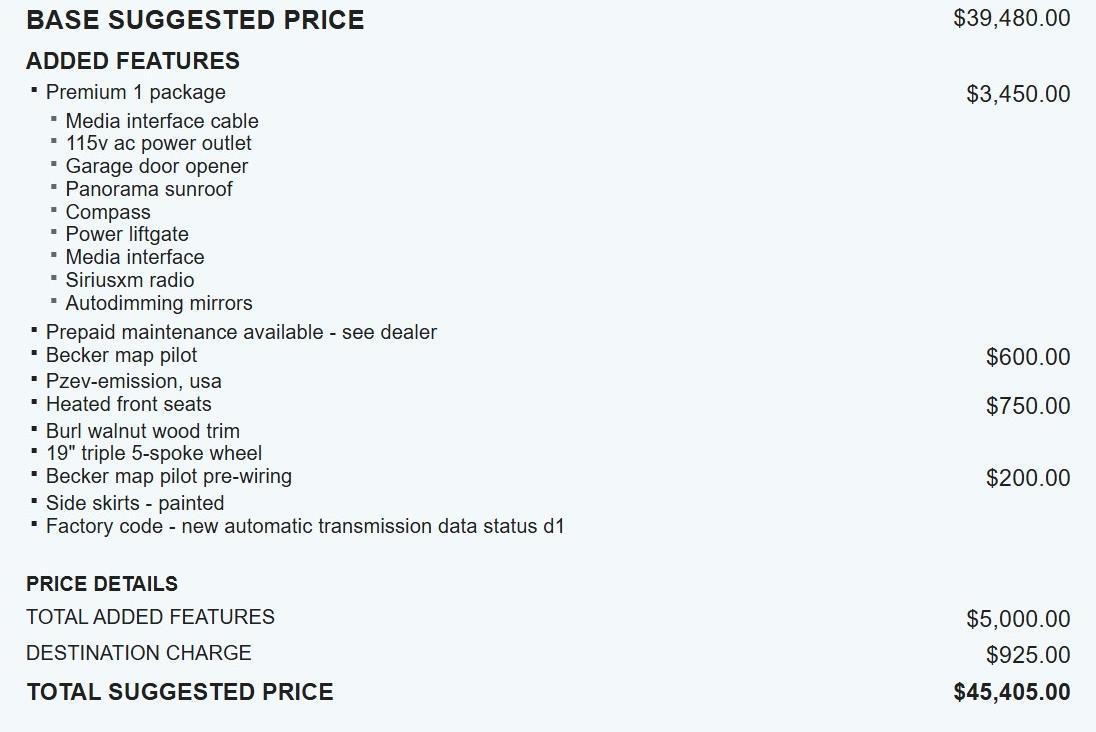The height and width of the screenshot is (732, 1096).
Task: Click the $45,405.00 total suggested price
Action: click(1011, 692)
